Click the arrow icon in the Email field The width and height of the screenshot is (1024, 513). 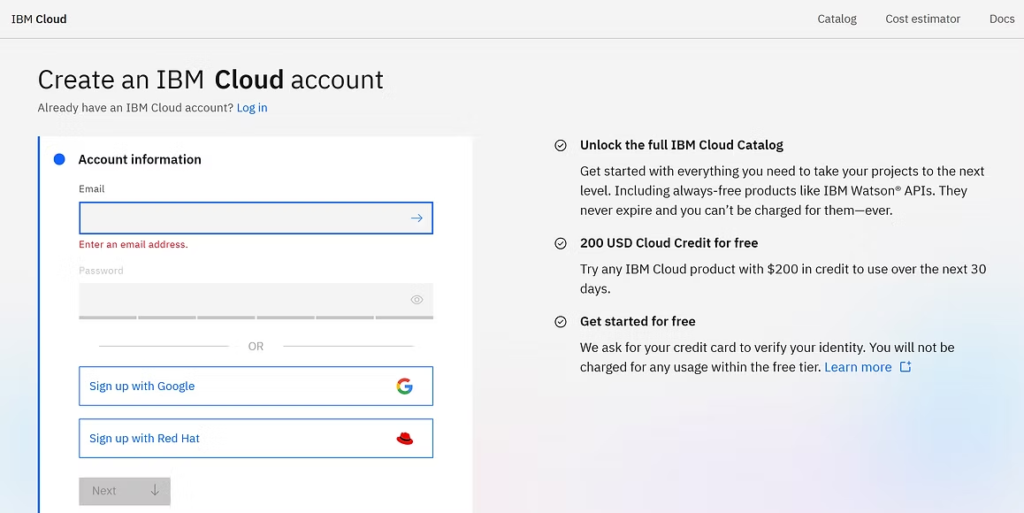pos(417,218)
